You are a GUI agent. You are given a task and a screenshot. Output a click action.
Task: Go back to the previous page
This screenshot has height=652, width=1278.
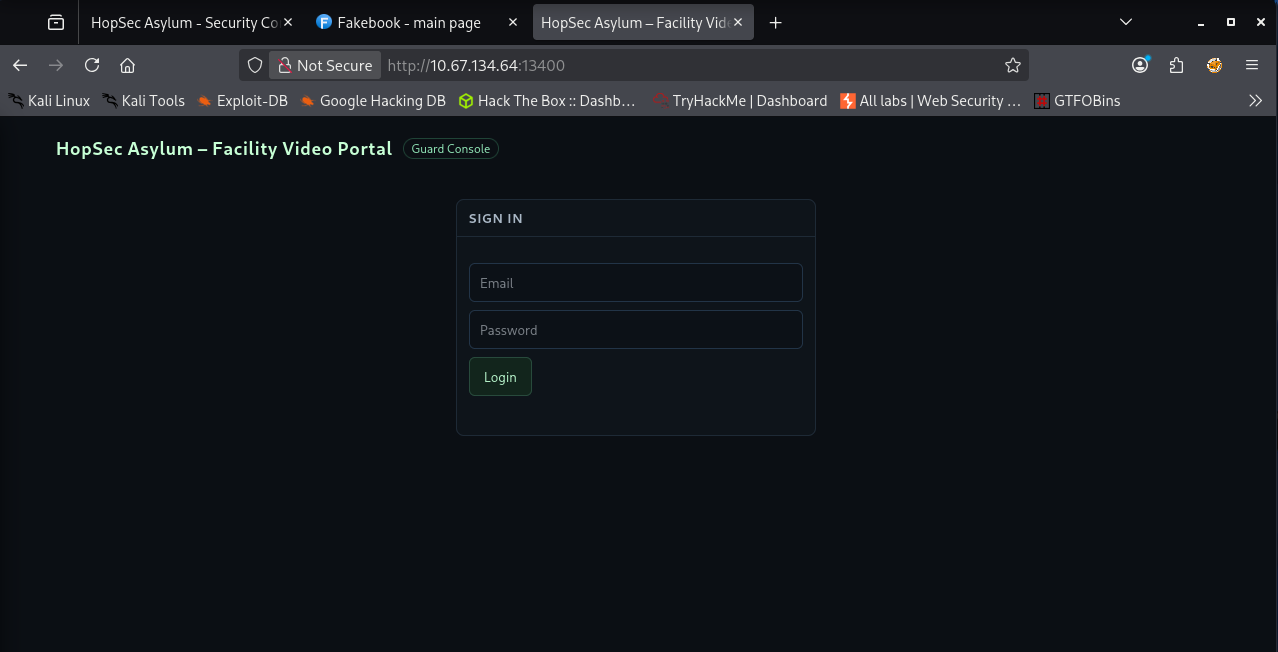click(x=20, y=65)
